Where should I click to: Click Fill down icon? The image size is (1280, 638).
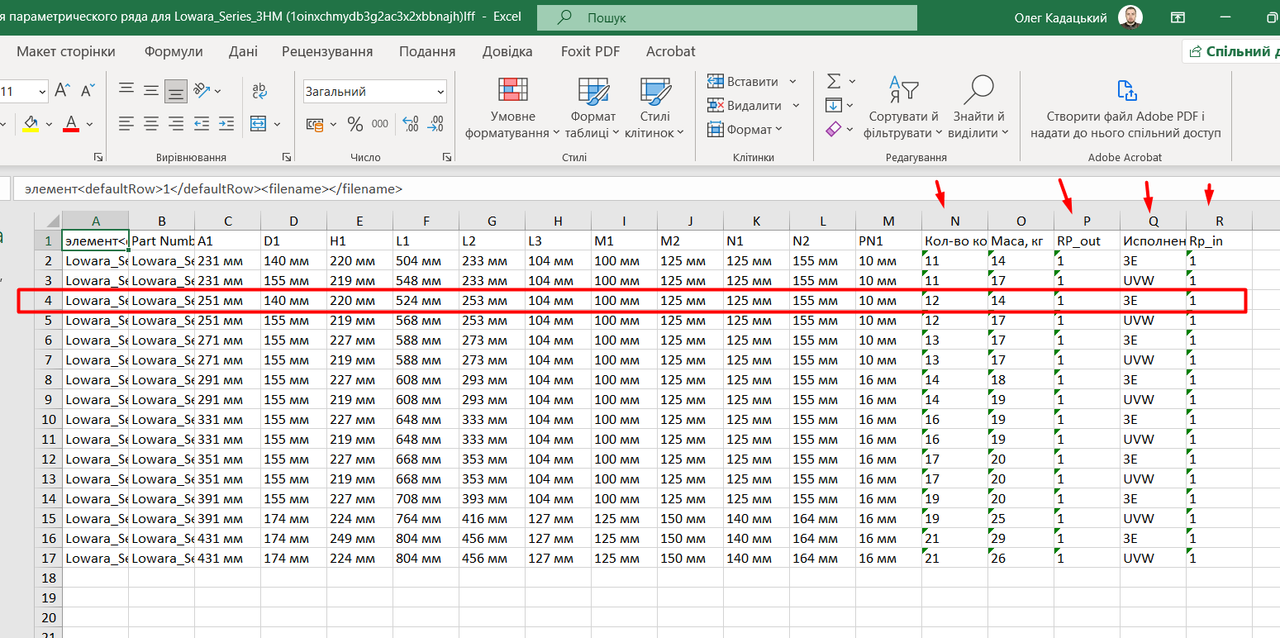[833, 105]
